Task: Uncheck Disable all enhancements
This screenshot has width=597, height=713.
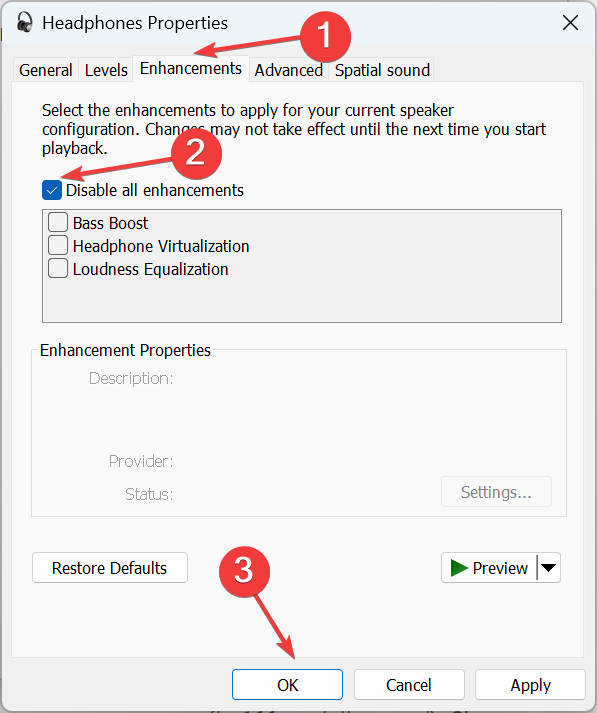Action: click(x=52, y=190)
